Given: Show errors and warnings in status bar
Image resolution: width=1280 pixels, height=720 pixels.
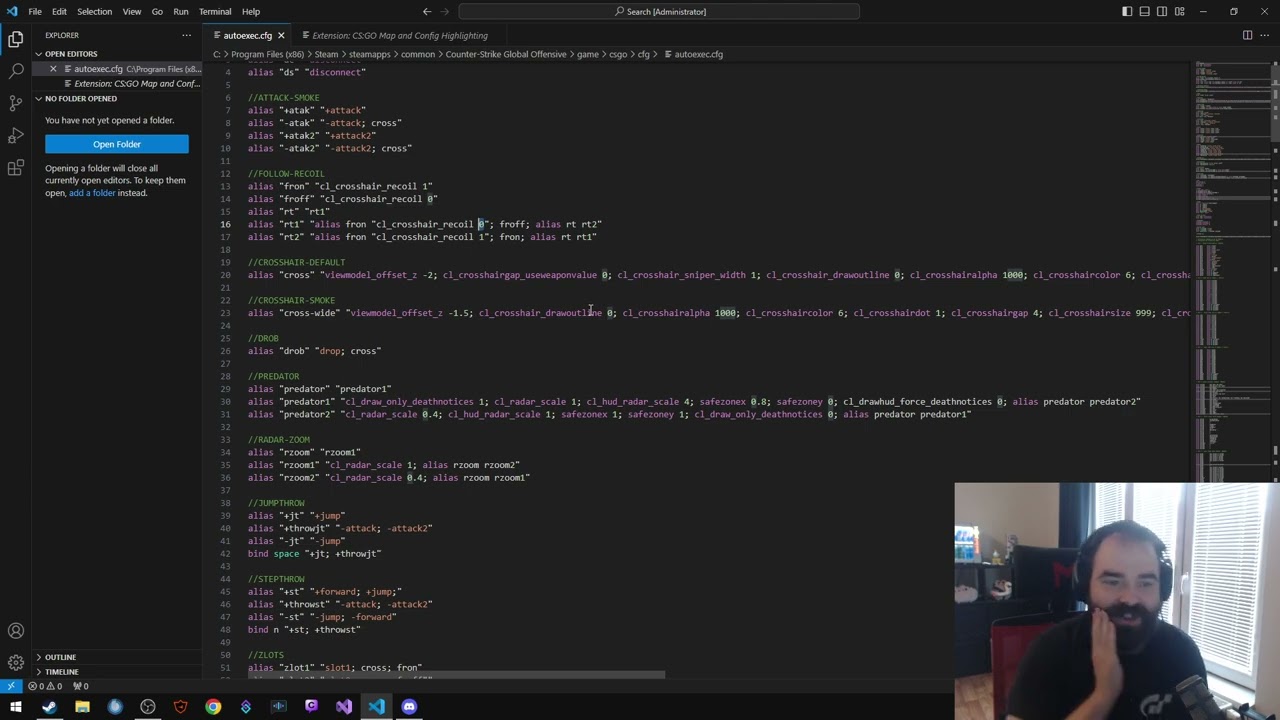Looking at the screenshot, I should [45, 686].
